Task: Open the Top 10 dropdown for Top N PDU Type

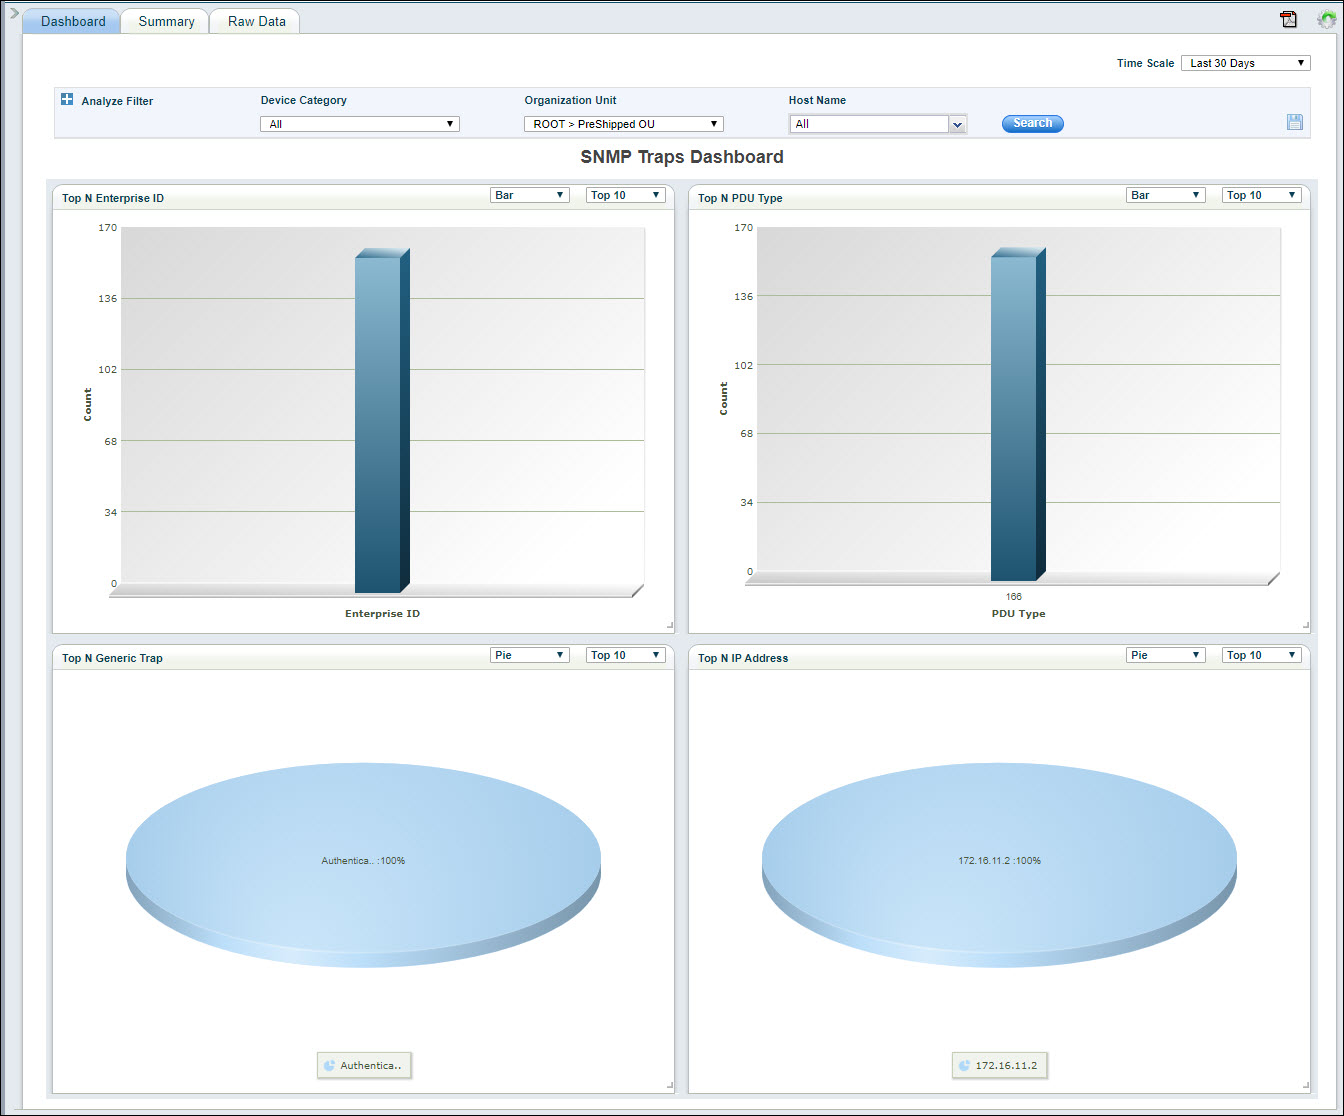Action: [x=1261, y=194]
